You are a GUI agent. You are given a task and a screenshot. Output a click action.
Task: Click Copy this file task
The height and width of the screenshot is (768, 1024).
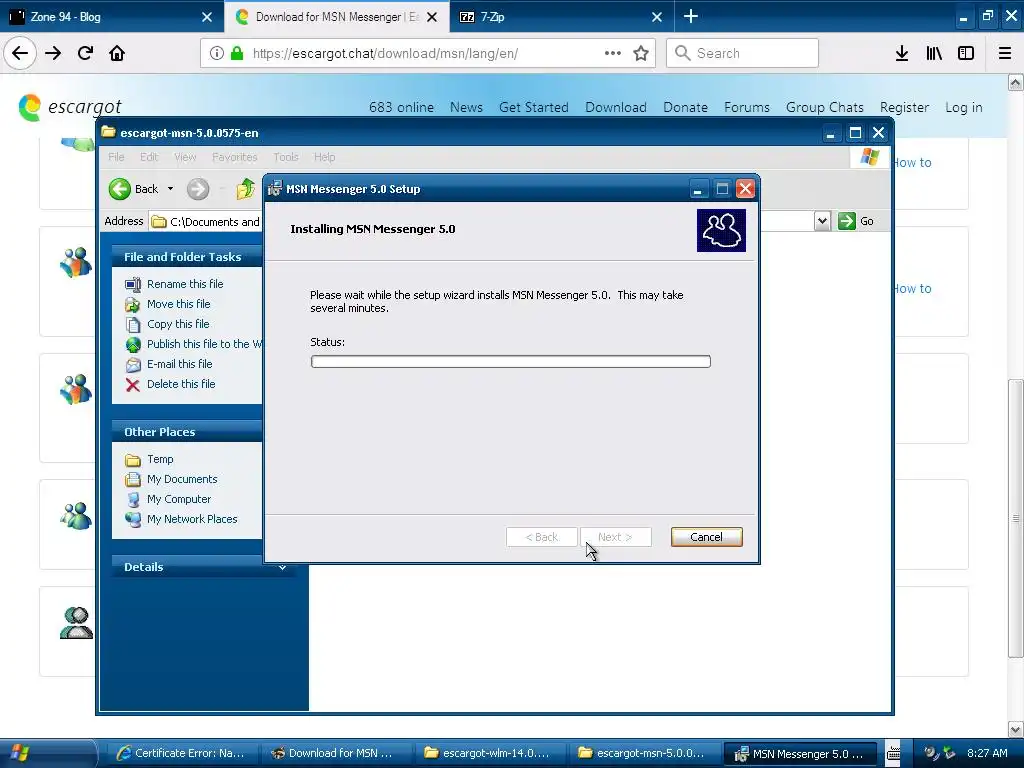pyautogui.click(x=178, y=324)
